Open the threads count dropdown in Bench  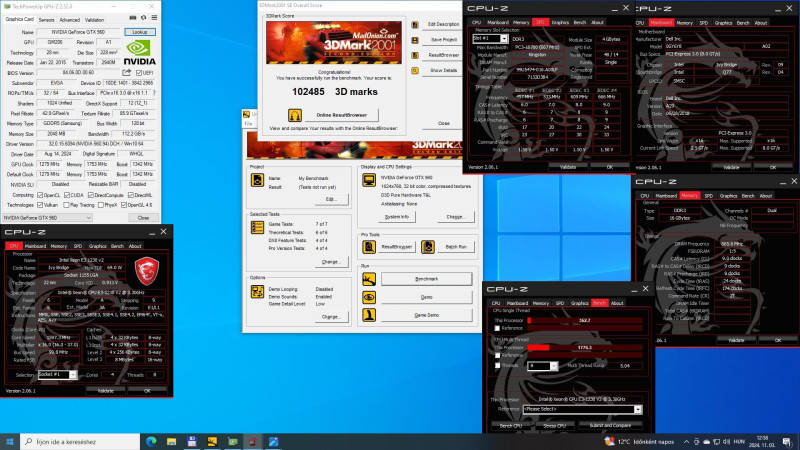click(x=542, y=366)
